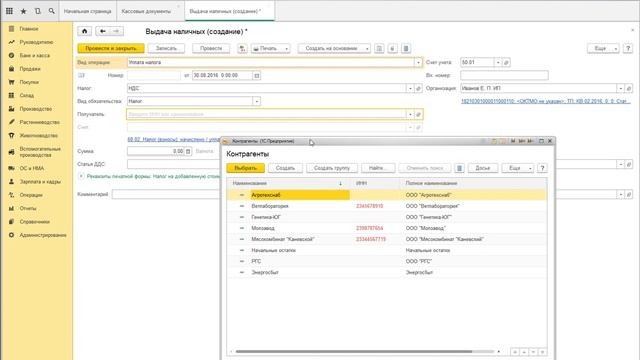Open Создать на основании dropdown

(334, 49)
